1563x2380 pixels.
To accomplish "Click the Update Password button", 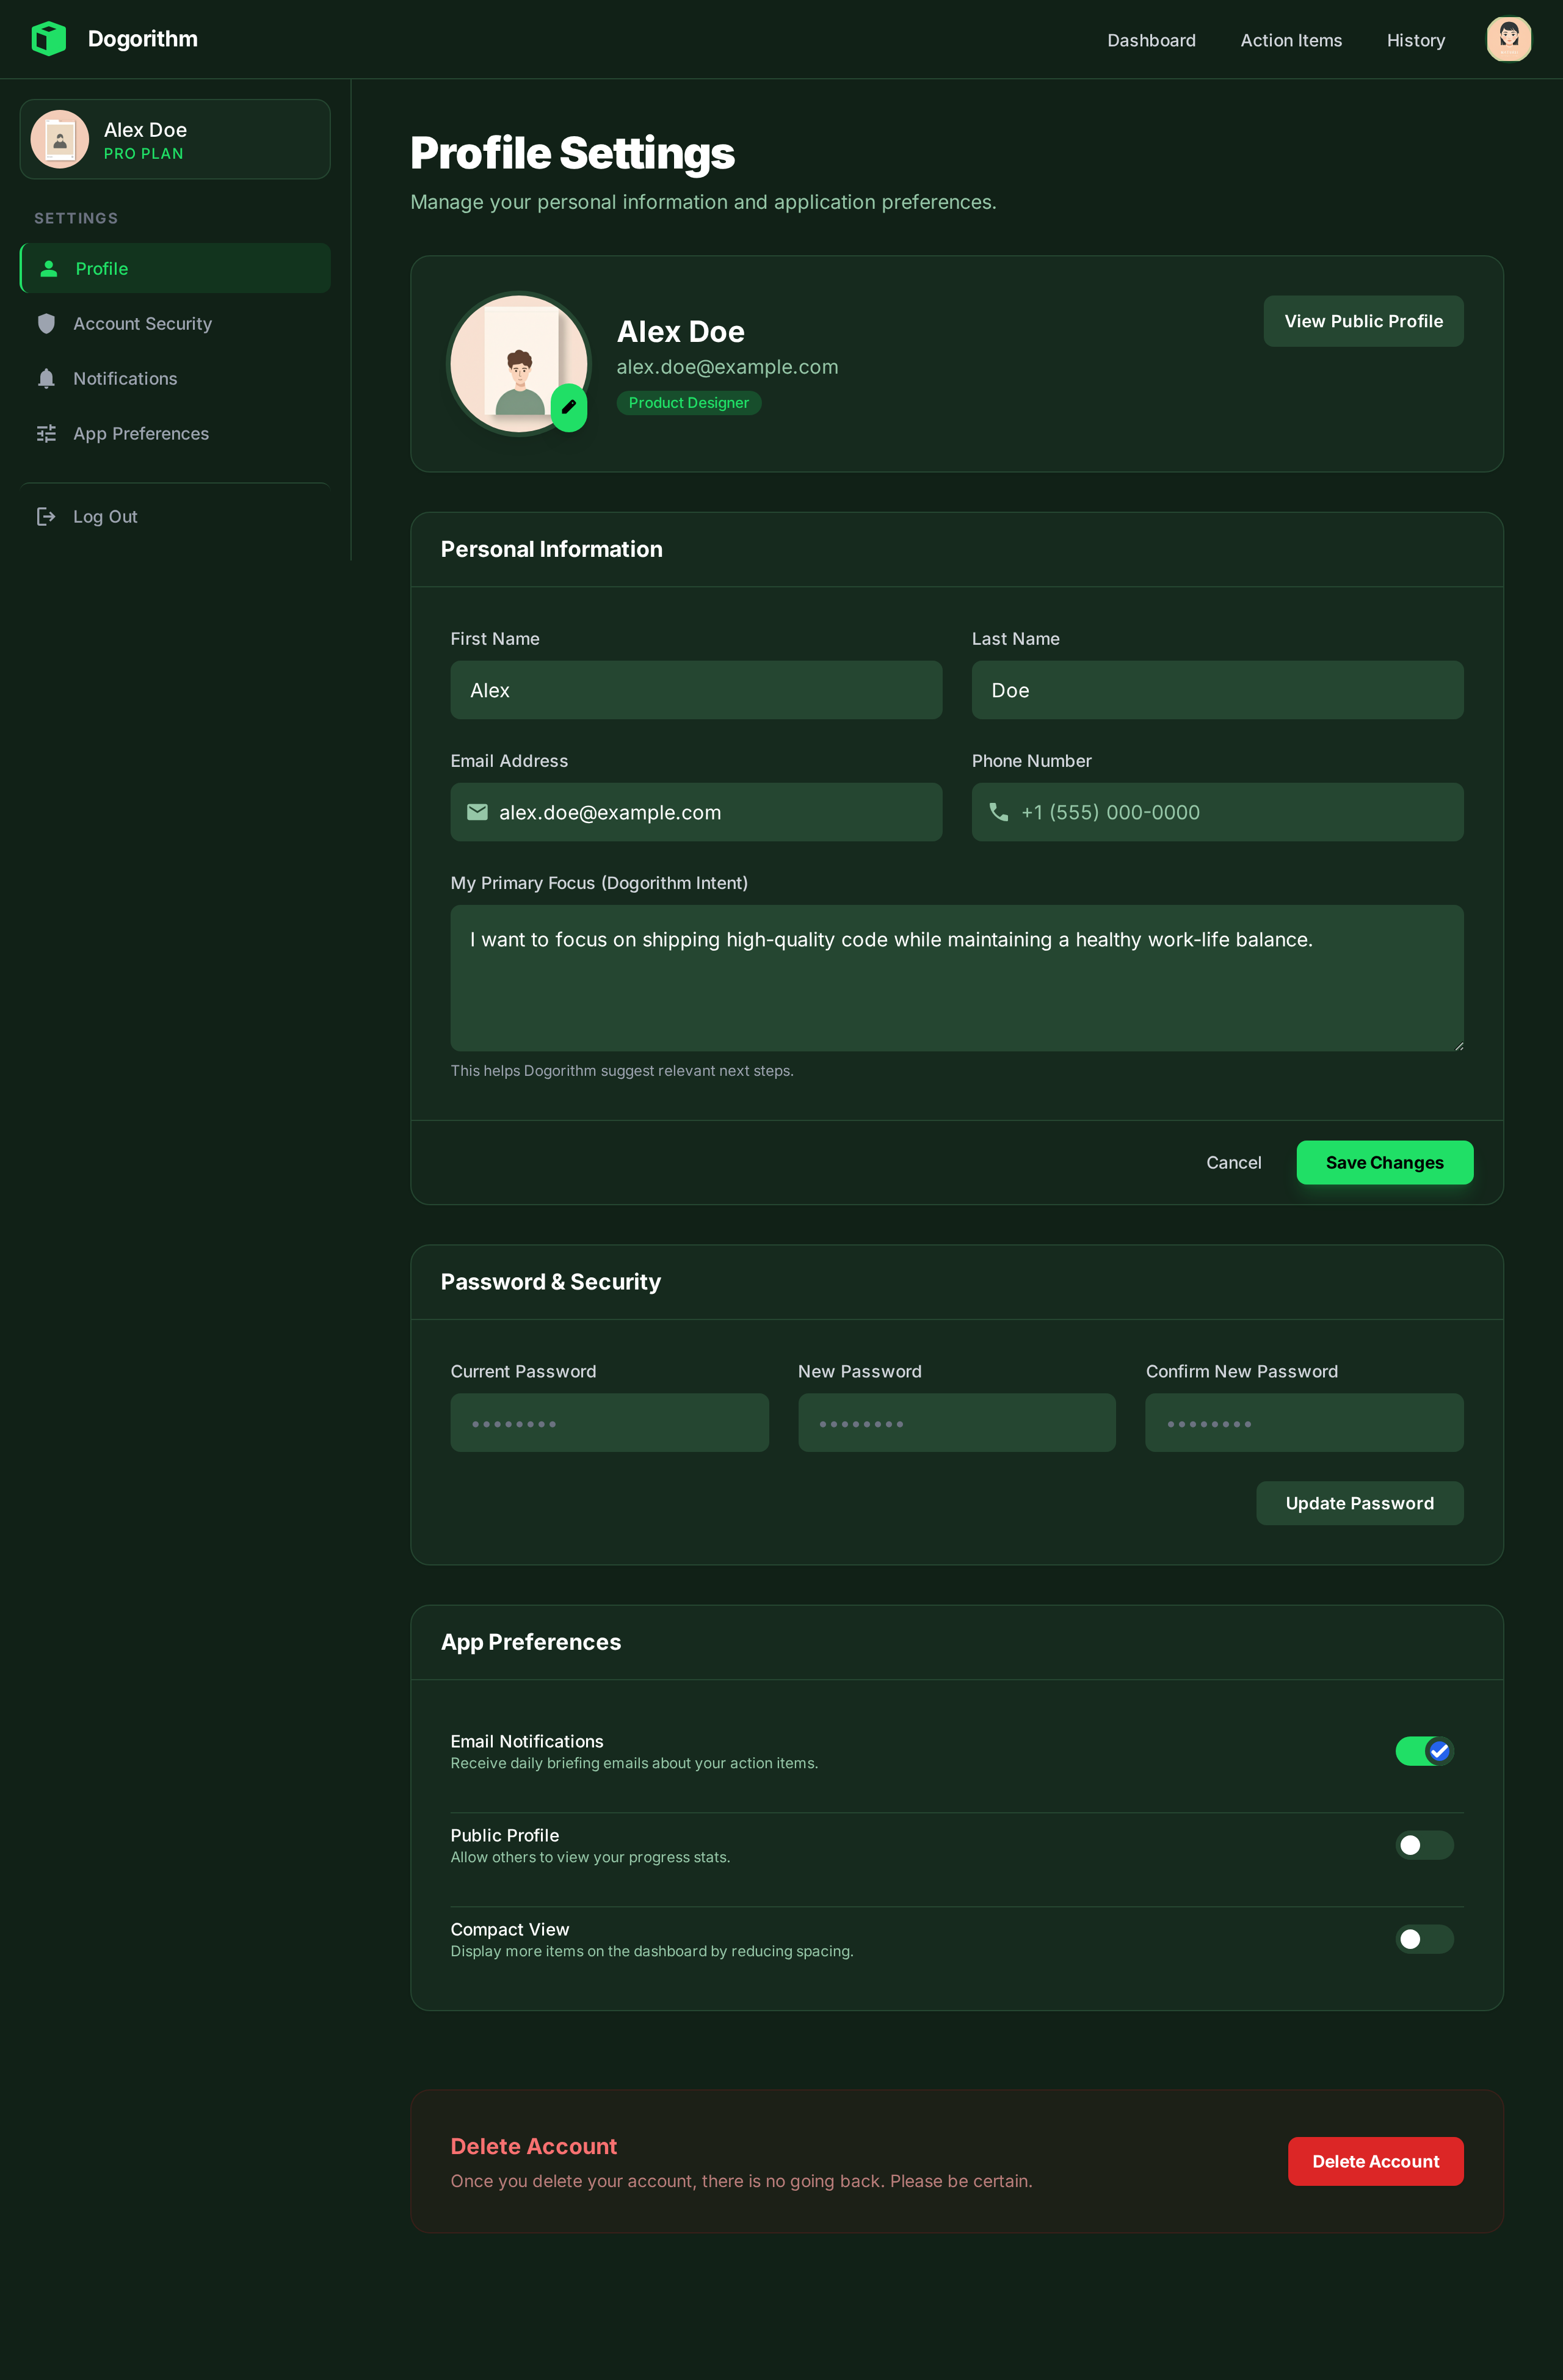I will click(x=1359, y=1503).
